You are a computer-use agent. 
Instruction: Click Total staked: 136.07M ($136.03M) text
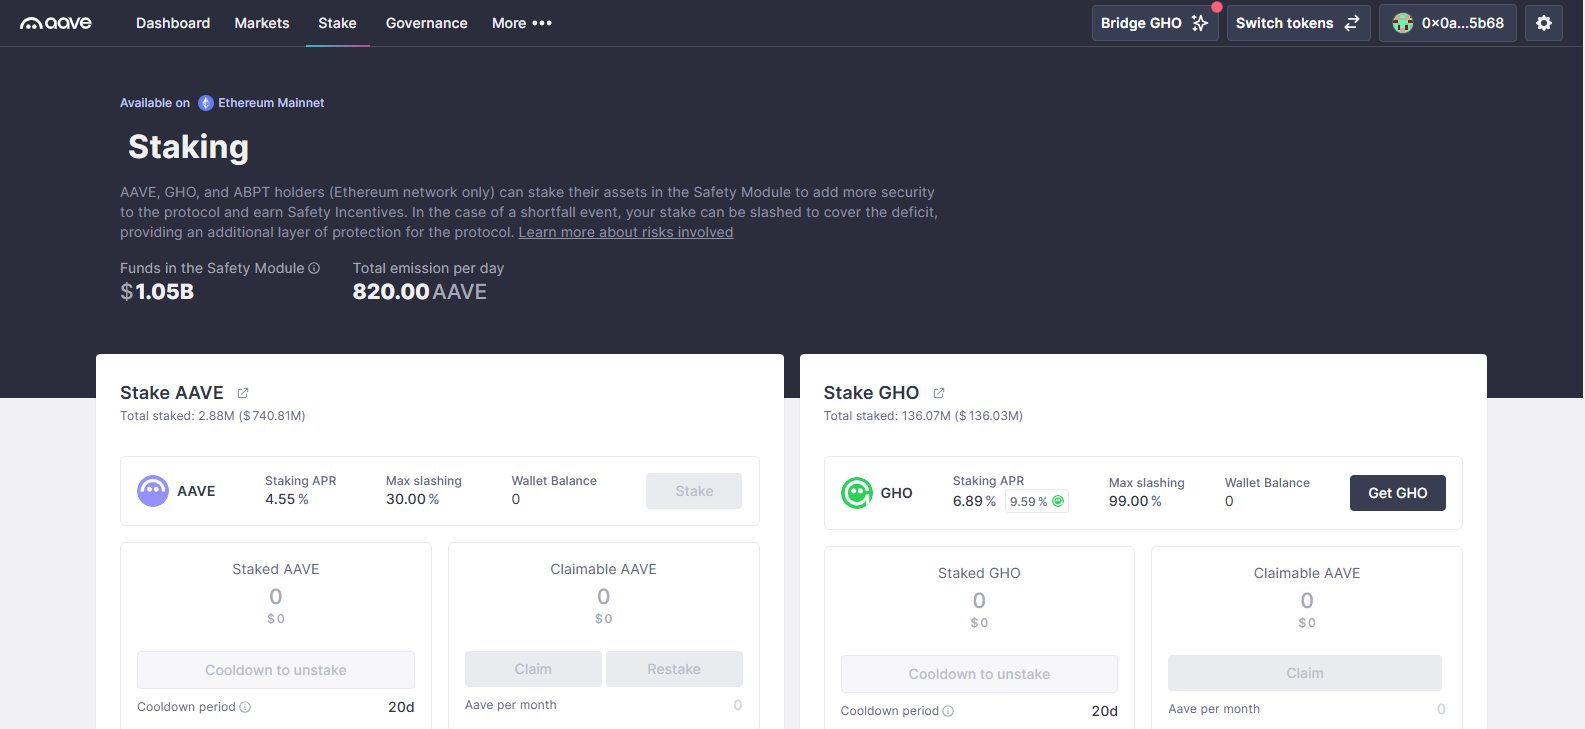coord(923,416)
